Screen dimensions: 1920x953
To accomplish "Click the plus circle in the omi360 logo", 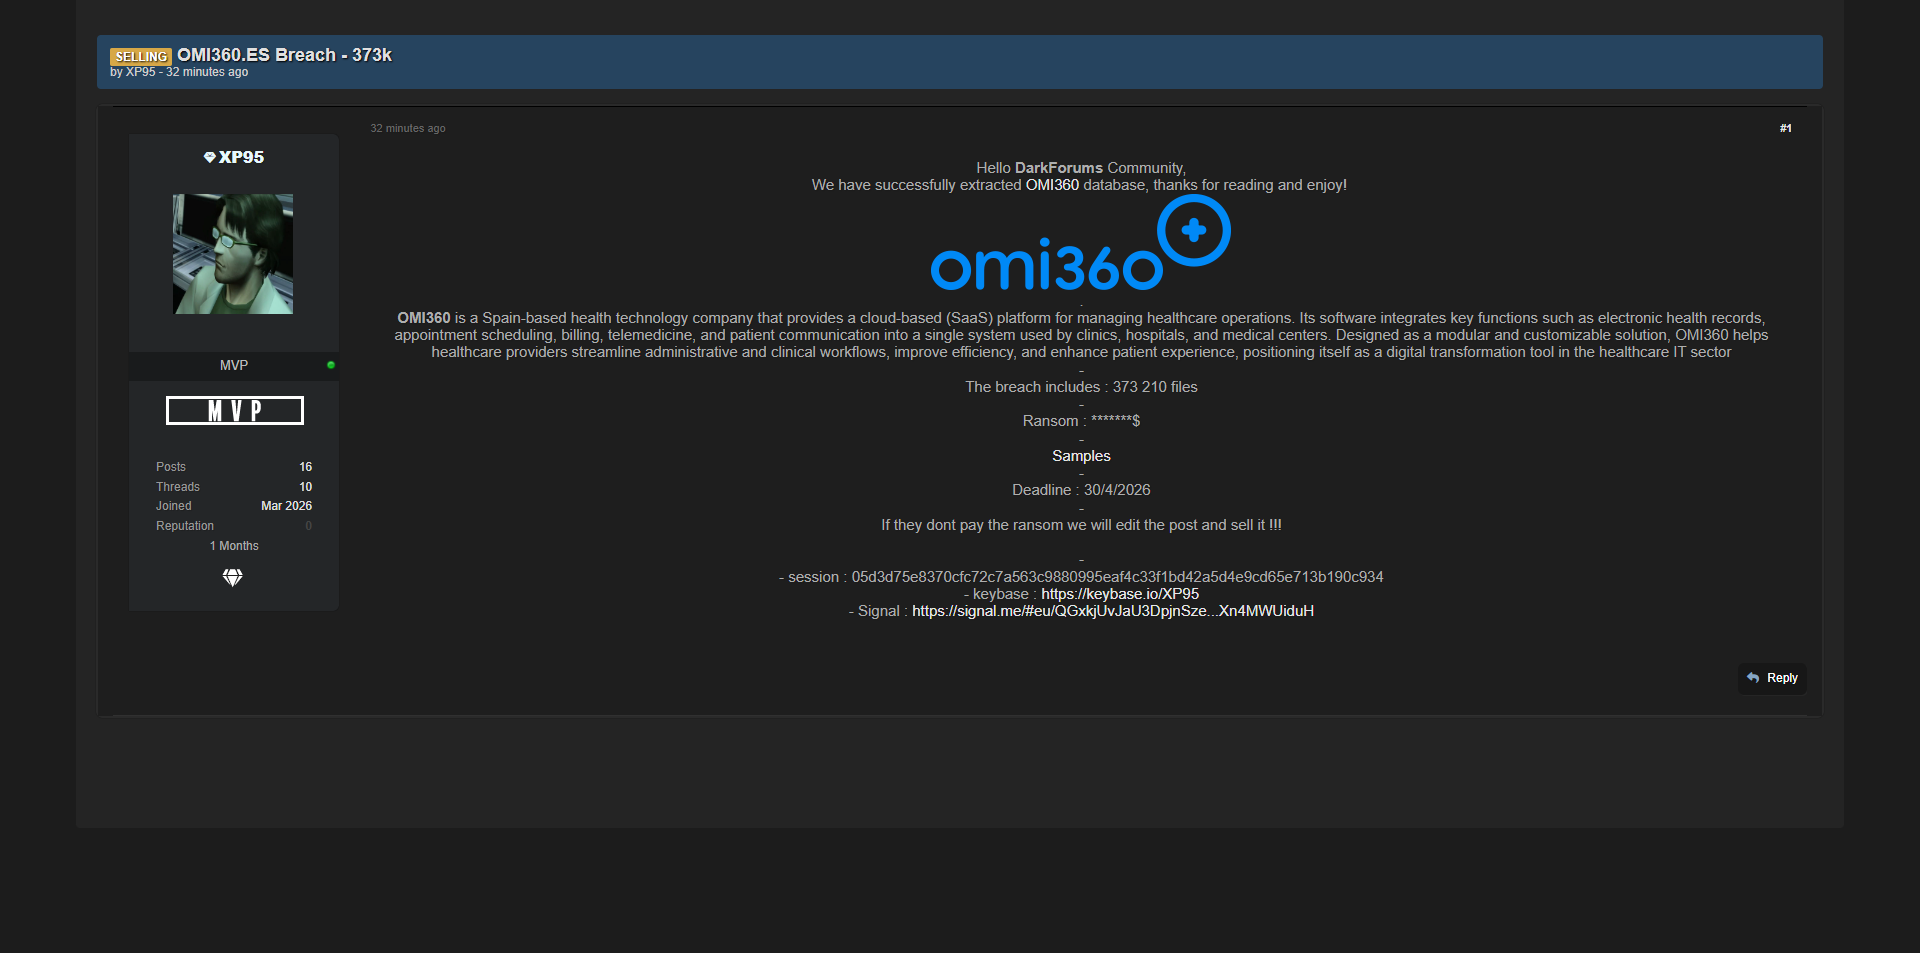I will click(x=1193, y=231).
